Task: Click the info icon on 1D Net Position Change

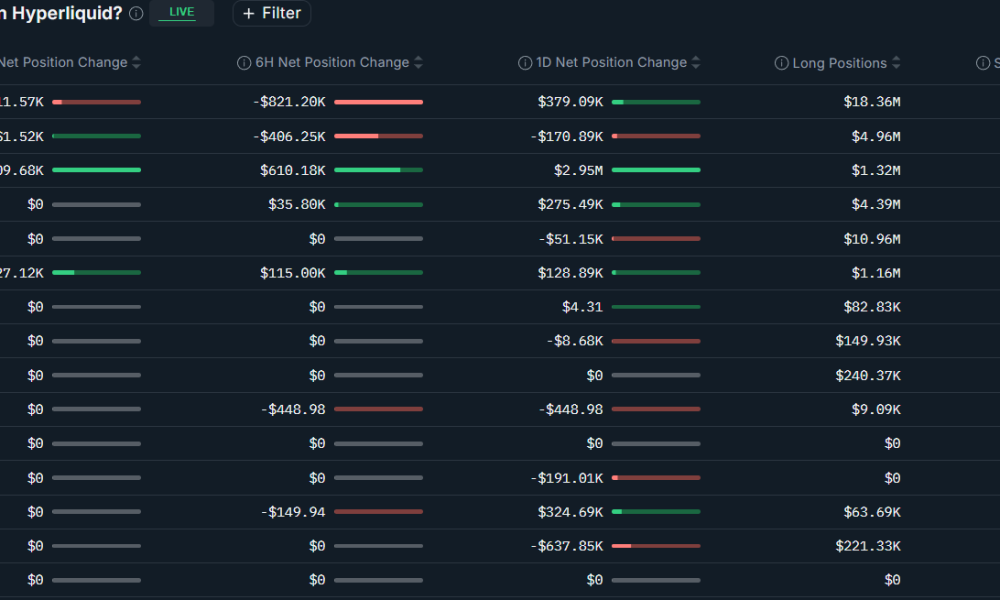Action: click(525, 62)
